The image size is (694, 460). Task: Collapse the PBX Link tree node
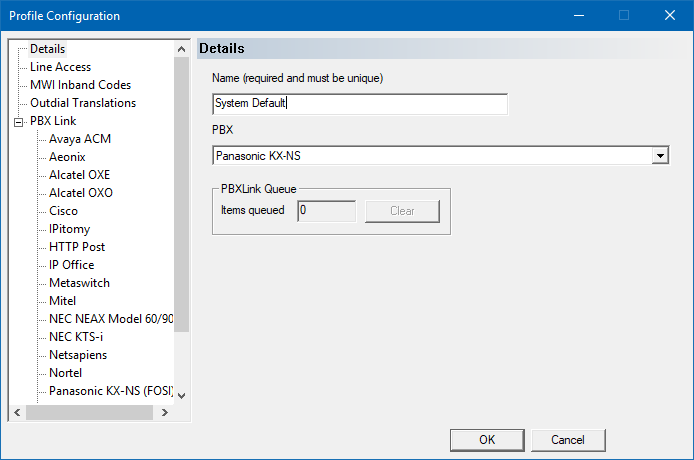[x=19, y=122]
